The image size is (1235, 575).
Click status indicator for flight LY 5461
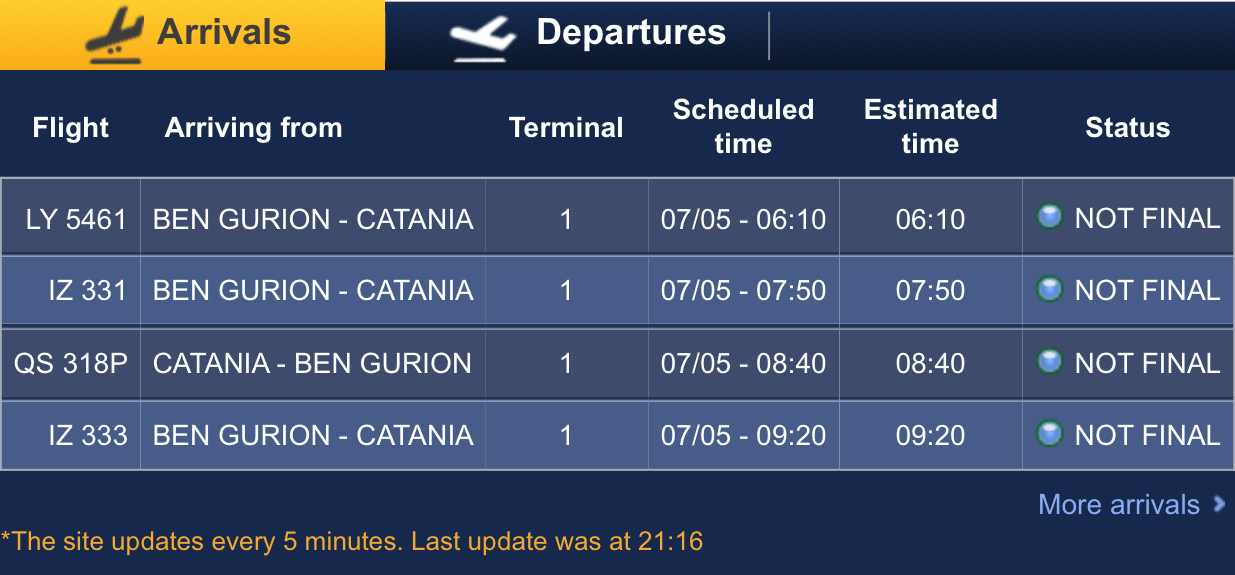1049,217
